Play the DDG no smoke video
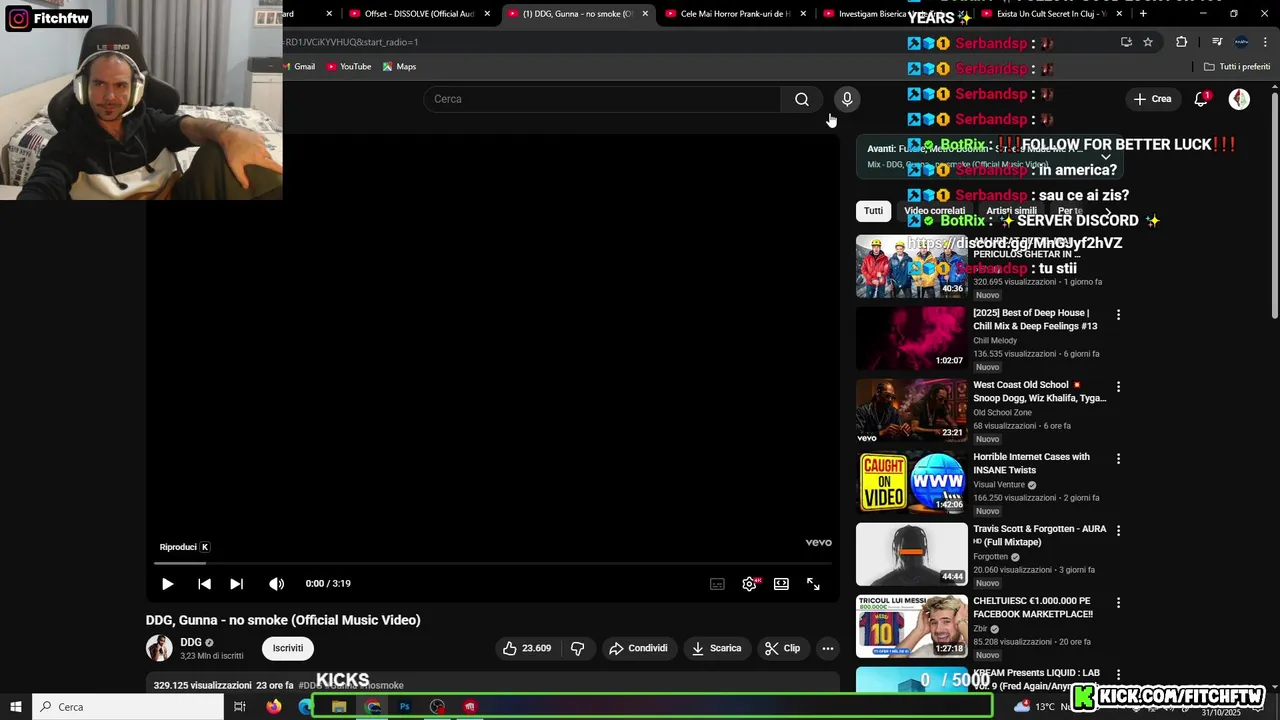Screen dimensions: 1280x720 (x=167, y=584)
